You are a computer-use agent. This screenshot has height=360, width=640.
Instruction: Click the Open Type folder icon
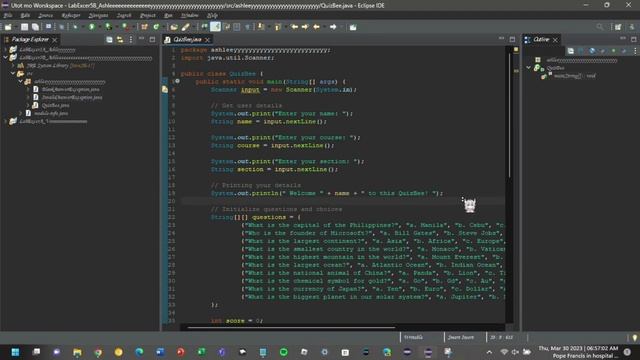point(174,27)
